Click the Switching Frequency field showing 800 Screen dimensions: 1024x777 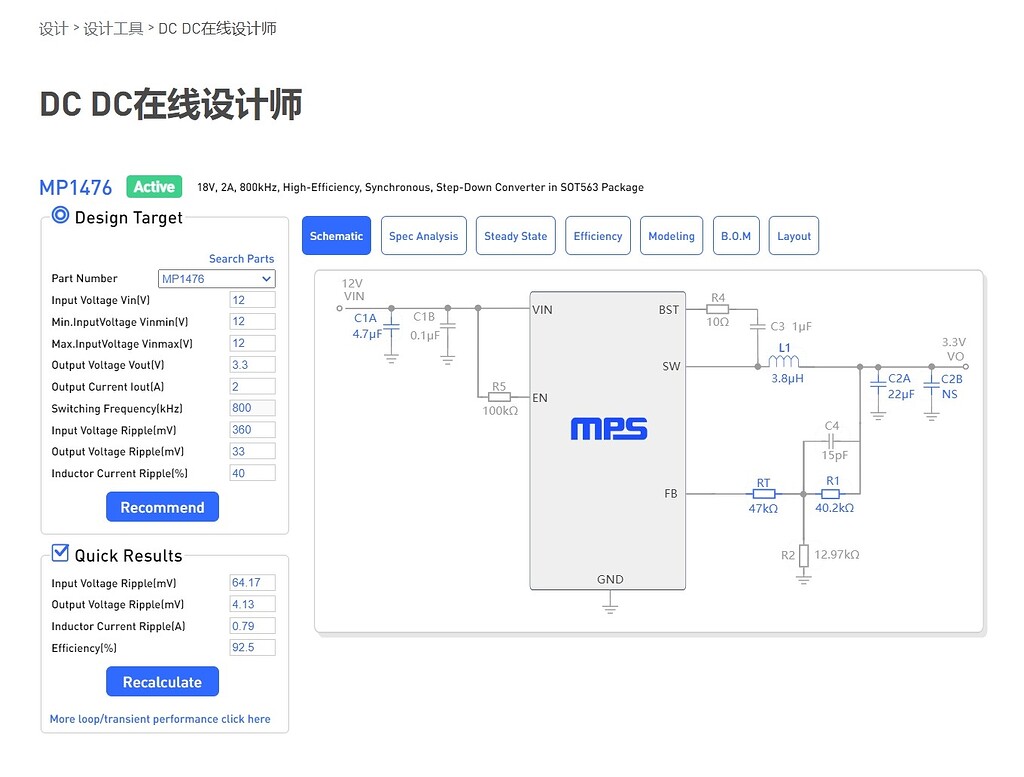251,407
